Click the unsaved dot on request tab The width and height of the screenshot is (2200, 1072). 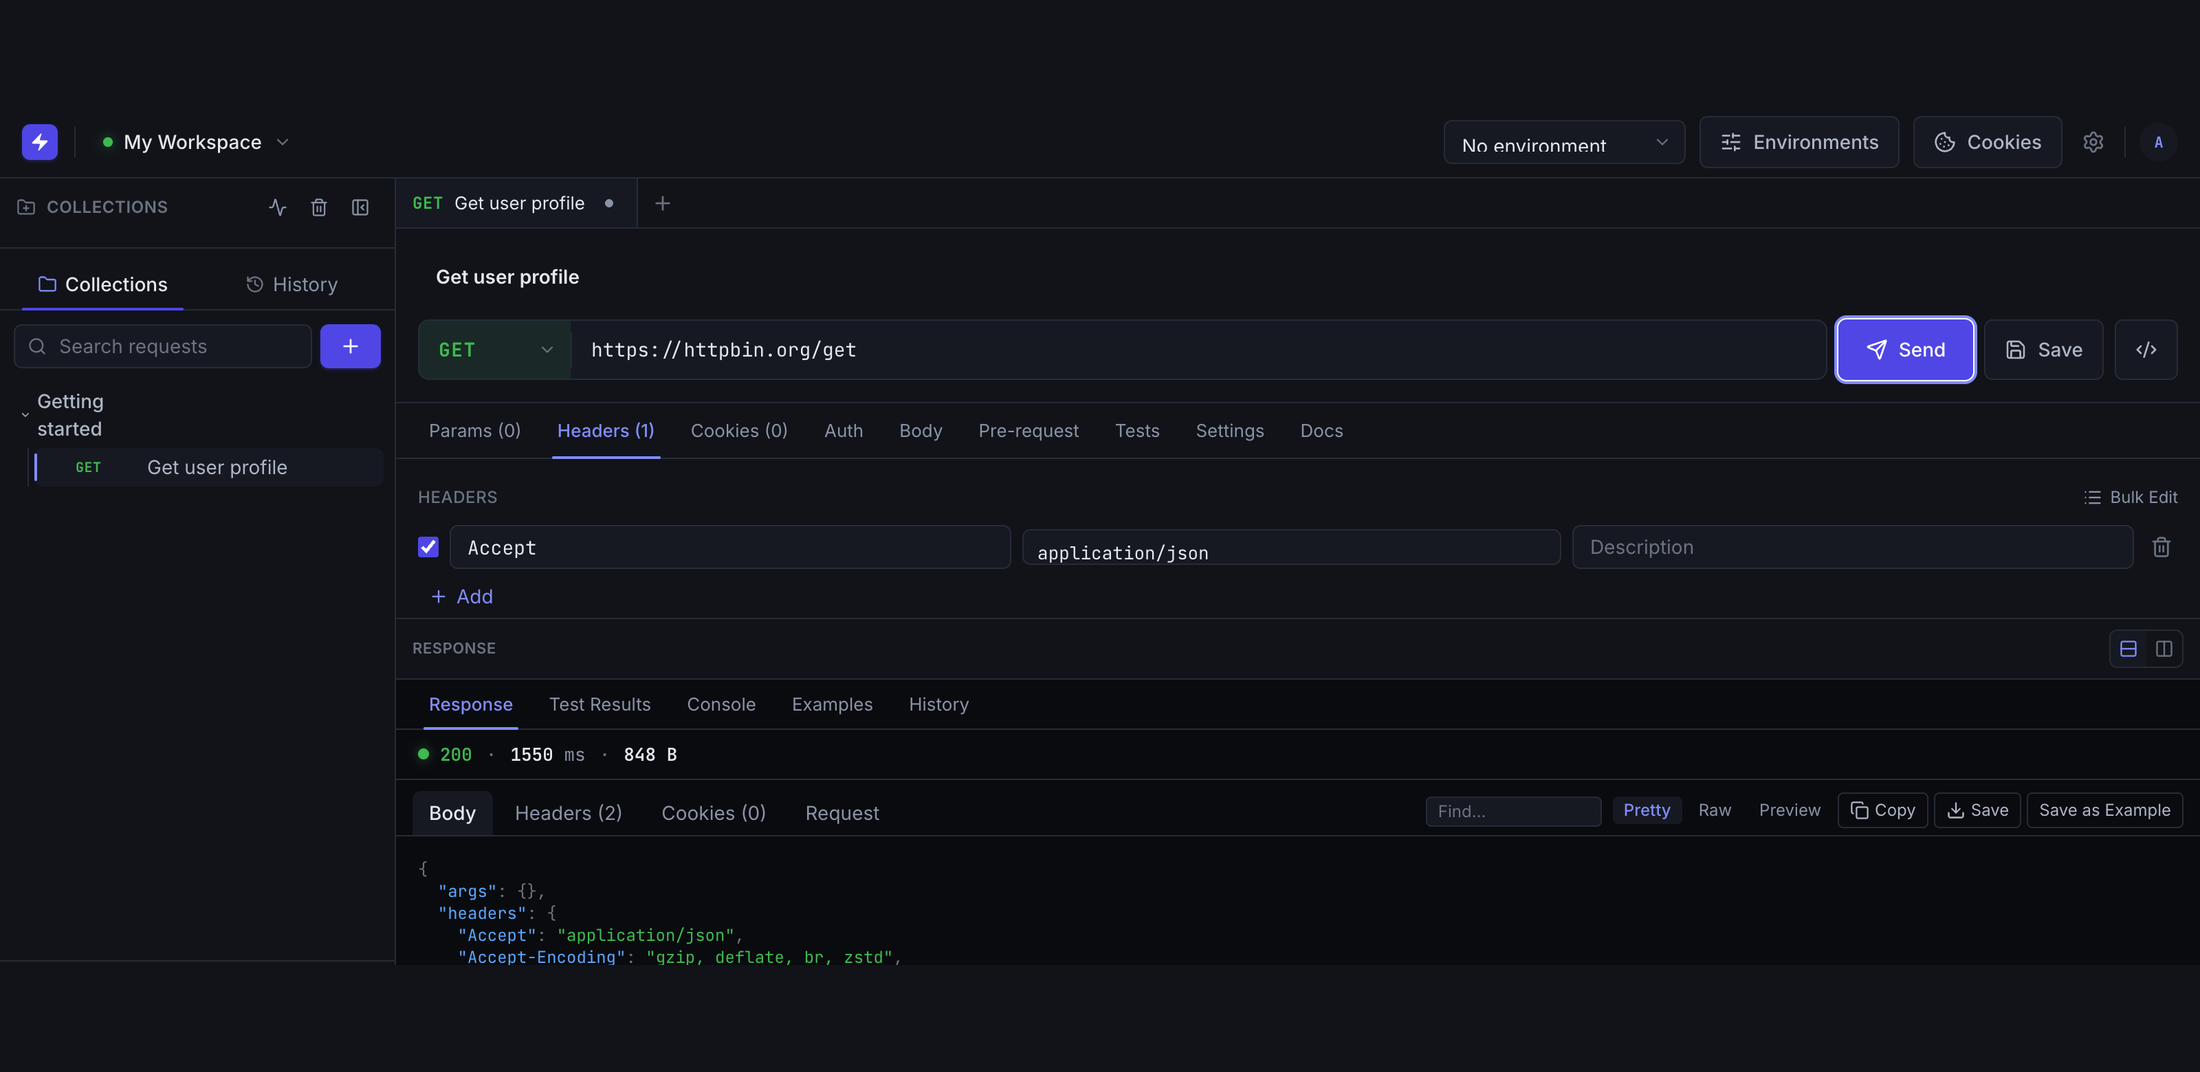[608, 203]
